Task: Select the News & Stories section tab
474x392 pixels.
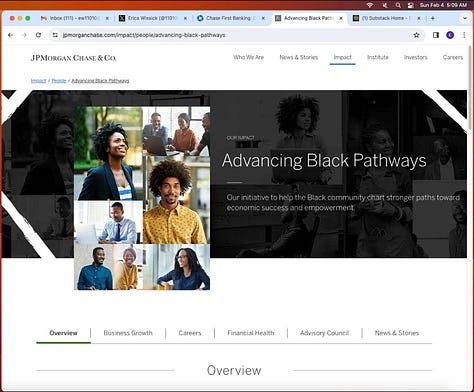Action: 397,333
